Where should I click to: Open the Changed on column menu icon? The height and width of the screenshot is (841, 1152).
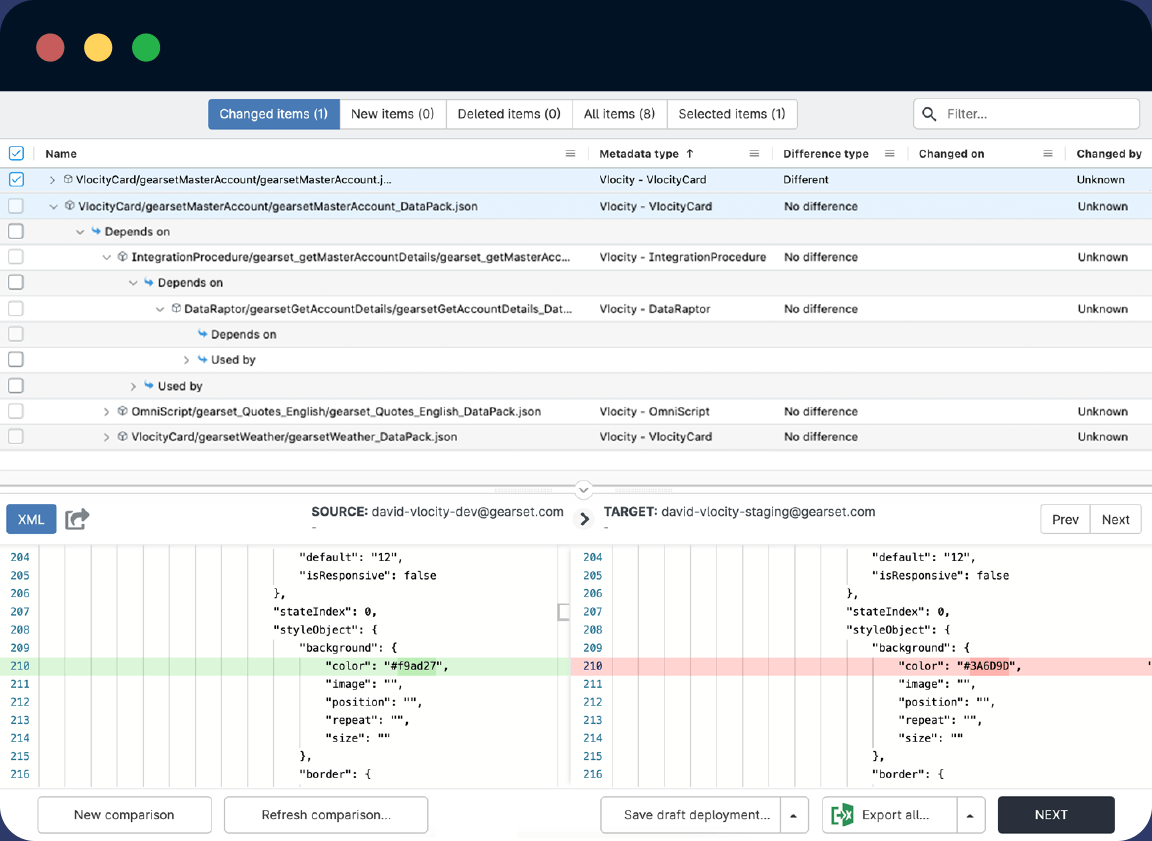(x=1047, y=154)
